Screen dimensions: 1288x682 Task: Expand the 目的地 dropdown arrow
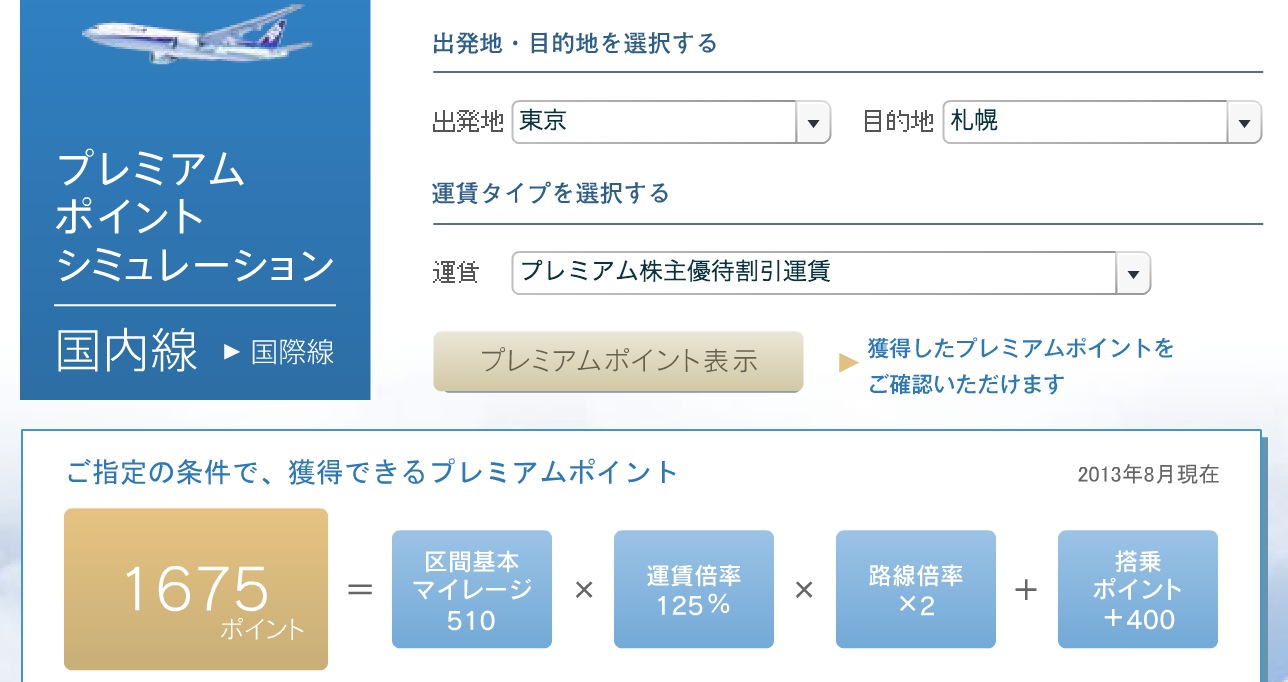tap(1243, 123)
